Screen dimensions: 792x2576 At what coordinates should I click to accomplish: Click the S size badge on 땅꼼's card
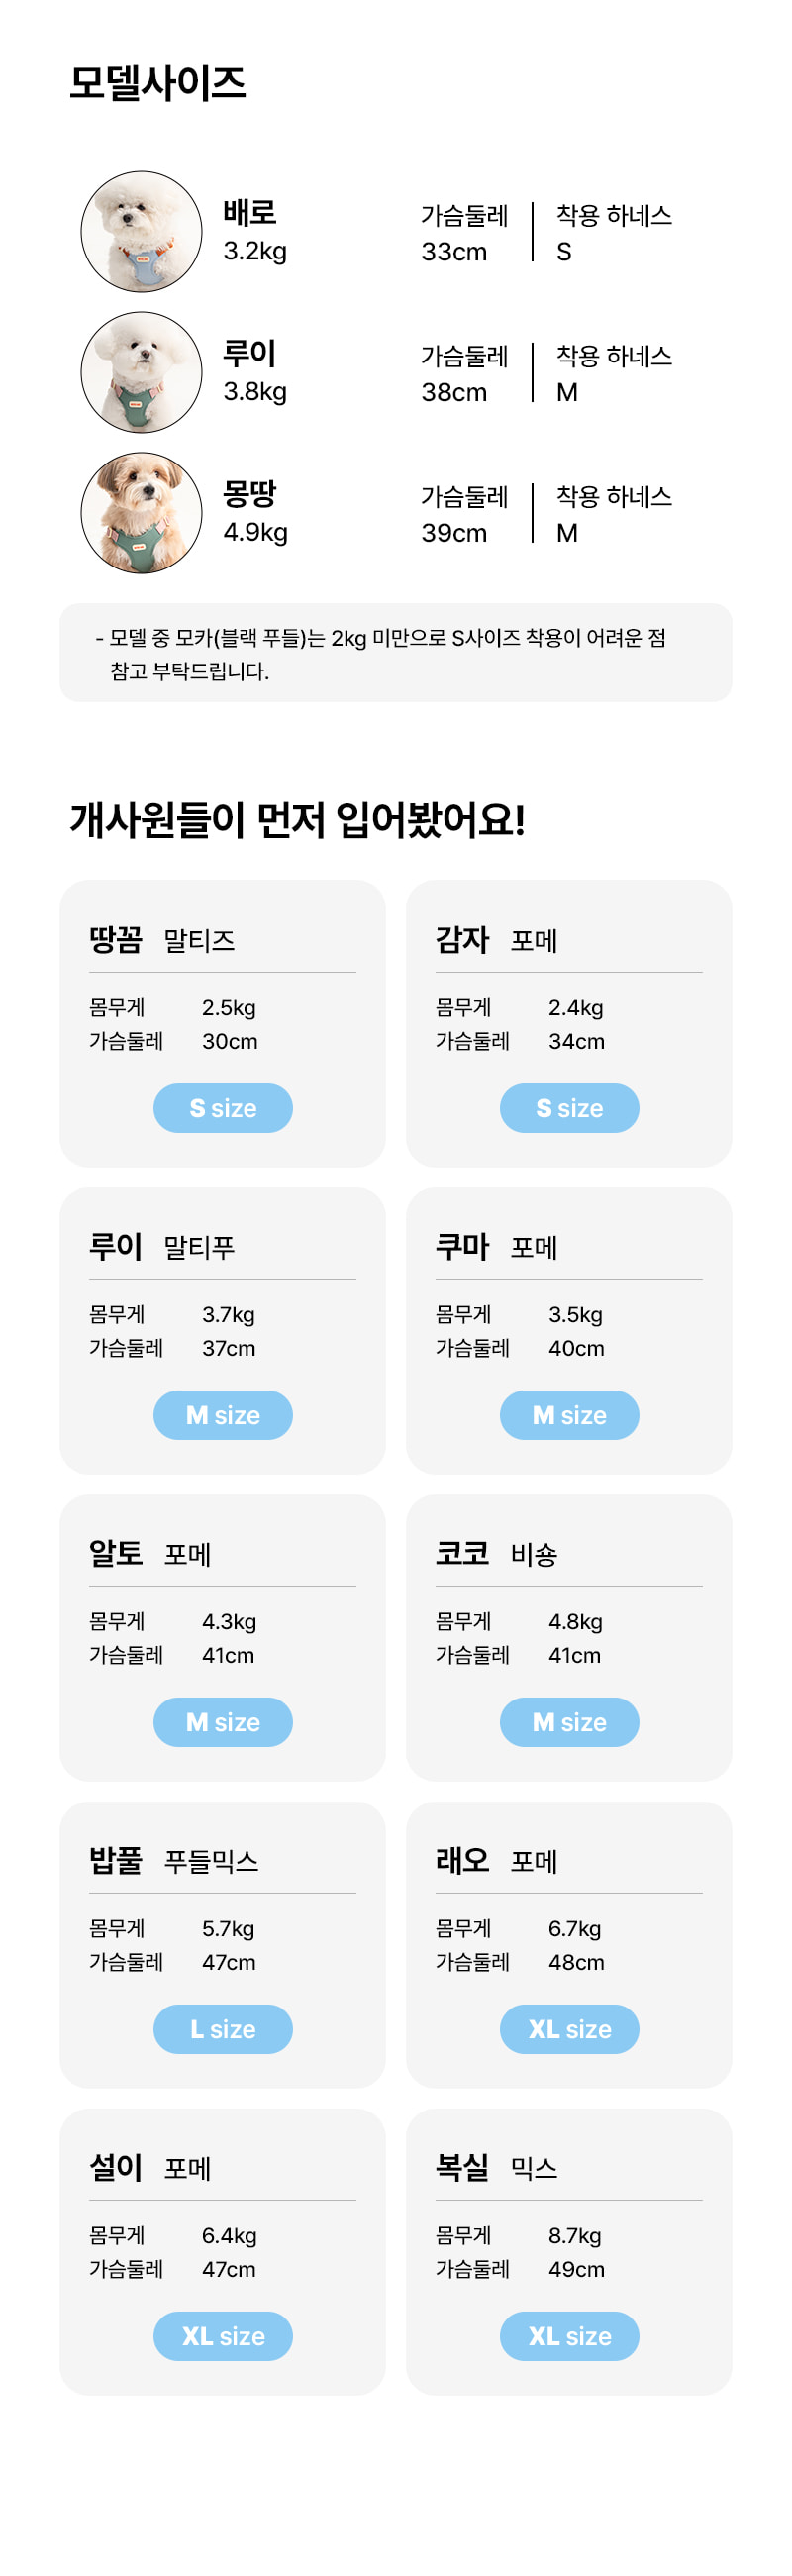[x=223, y=1108]
